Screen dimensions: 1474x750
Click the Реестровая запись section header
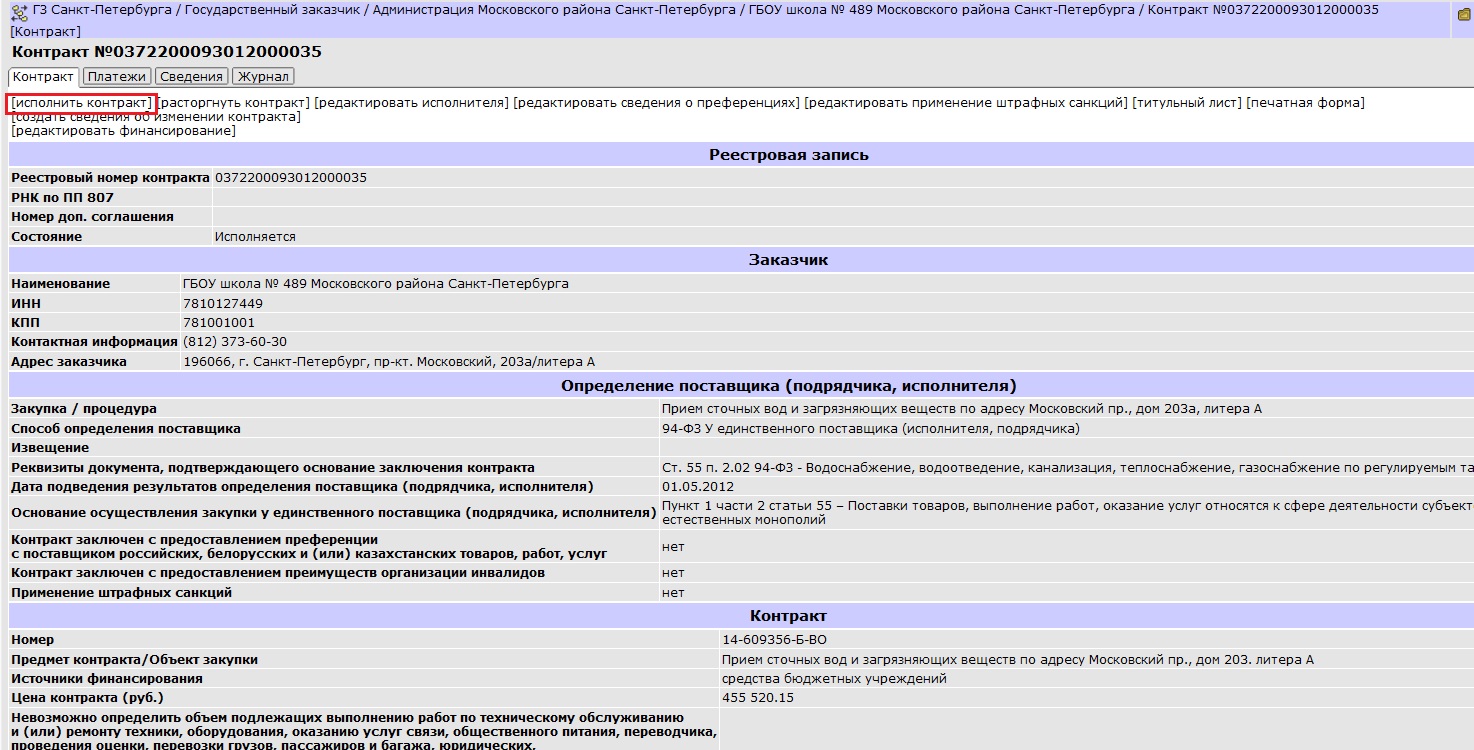789,155
